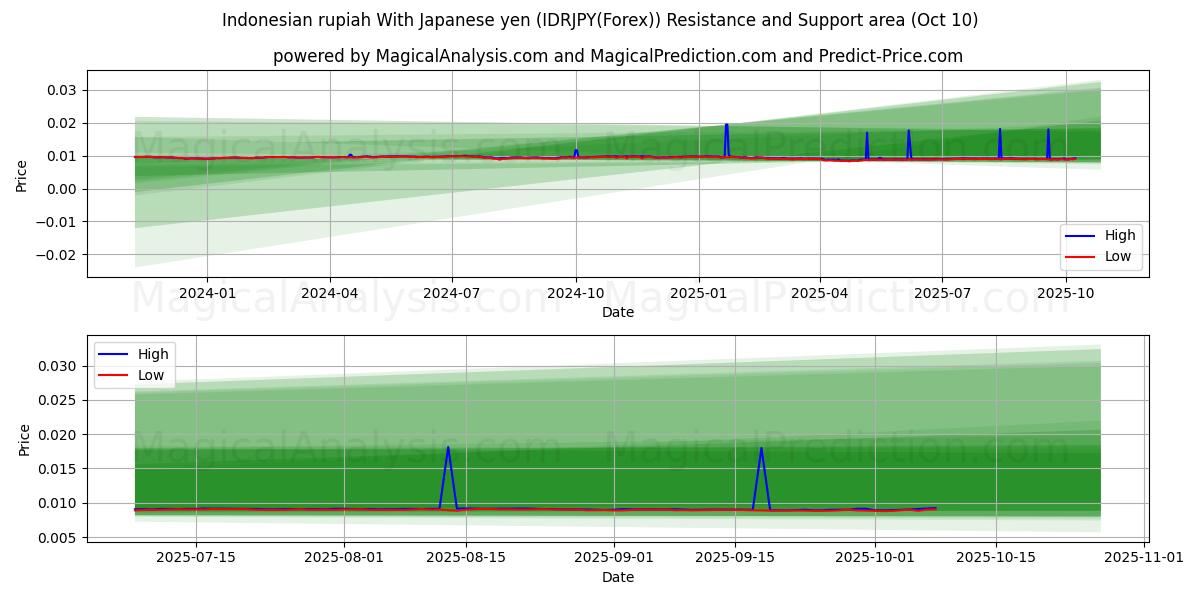Viewport: 1200px width, 600px height.
Task: Click the bottom chart spike near 2025-08-15
Action: [448, 449]
